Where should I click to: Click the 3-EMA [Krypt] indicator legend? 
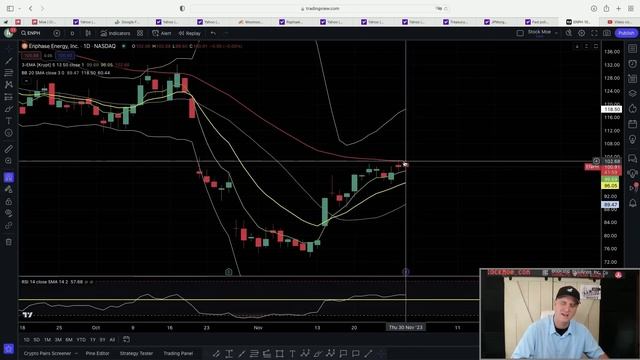[x=53, y=65]
